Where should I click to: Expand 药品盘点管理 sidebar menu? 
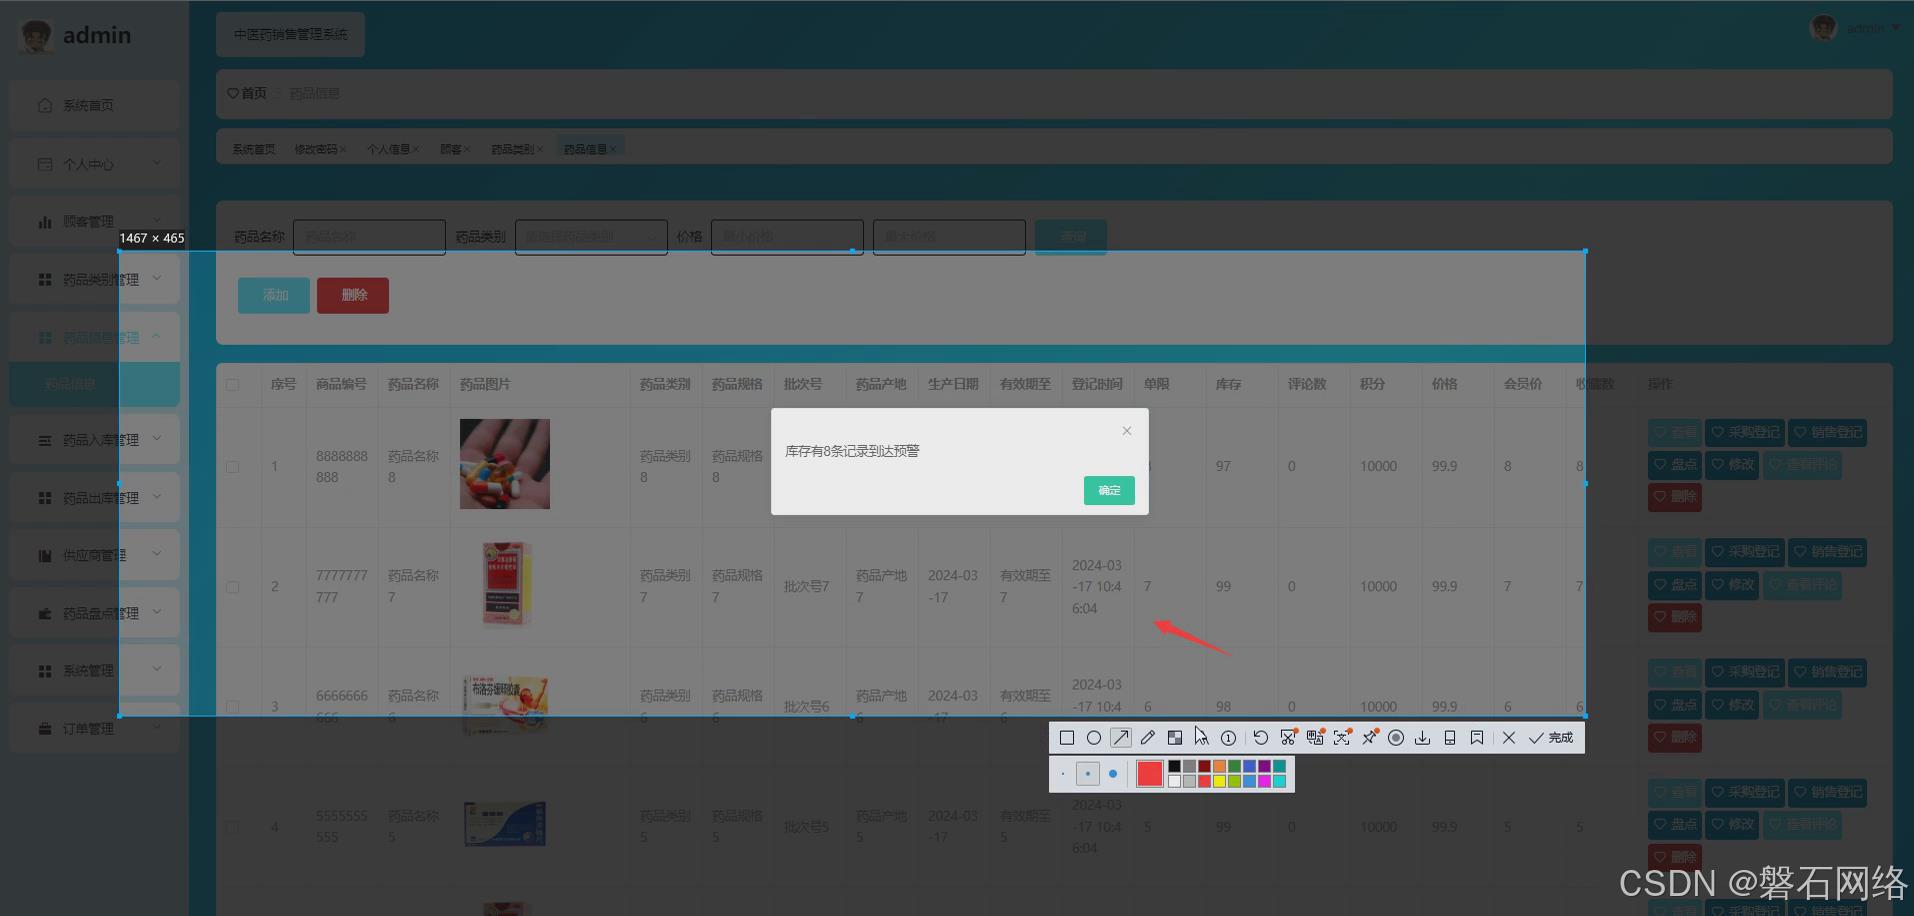click(94, 613)
